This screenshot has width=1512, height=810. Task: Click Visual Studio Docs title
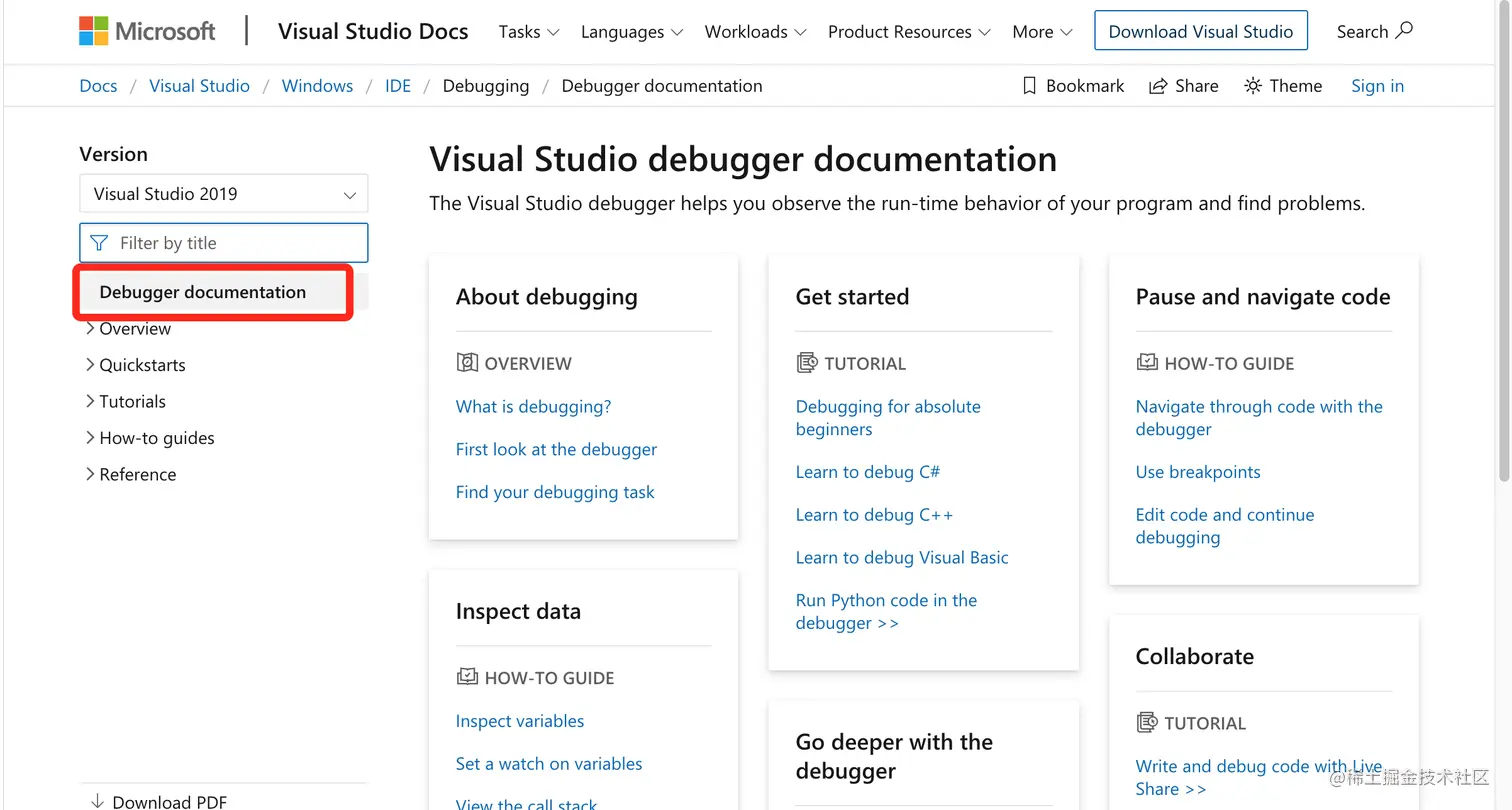(x=373, y=31)
